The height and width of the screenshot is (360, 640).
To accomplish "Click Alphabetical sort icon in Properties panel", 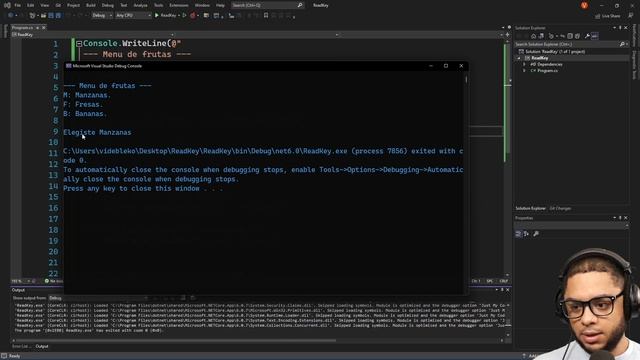I will click(x=527, y=234).
